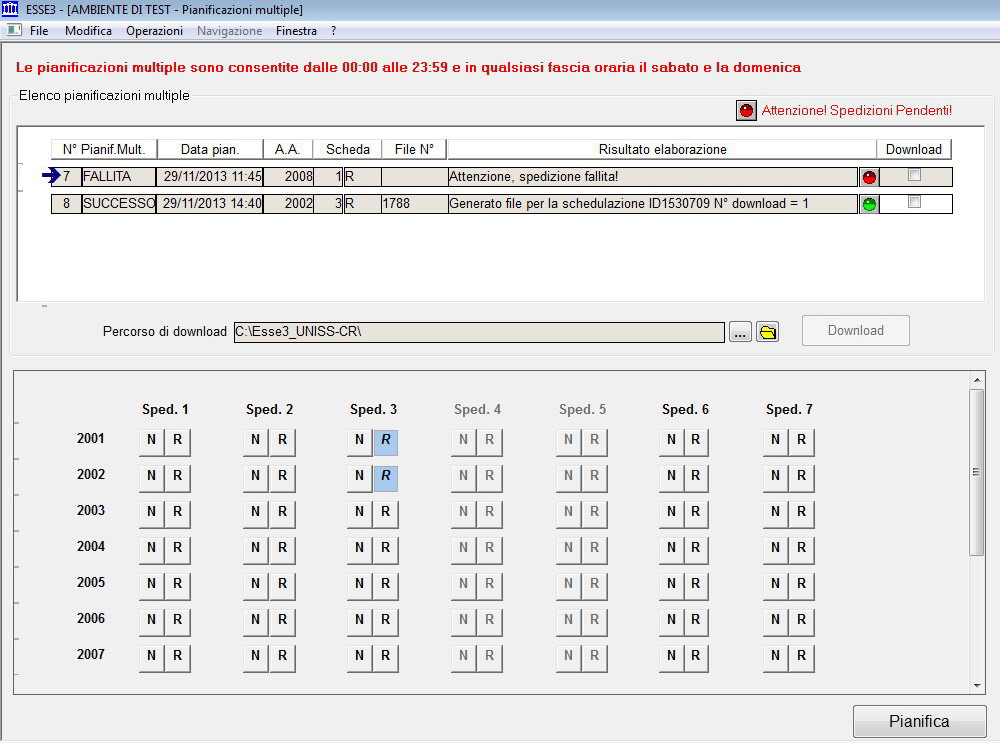Click the planning number cell '8'
Screen dimensions: 1000x743
click(x=66, y=203)
